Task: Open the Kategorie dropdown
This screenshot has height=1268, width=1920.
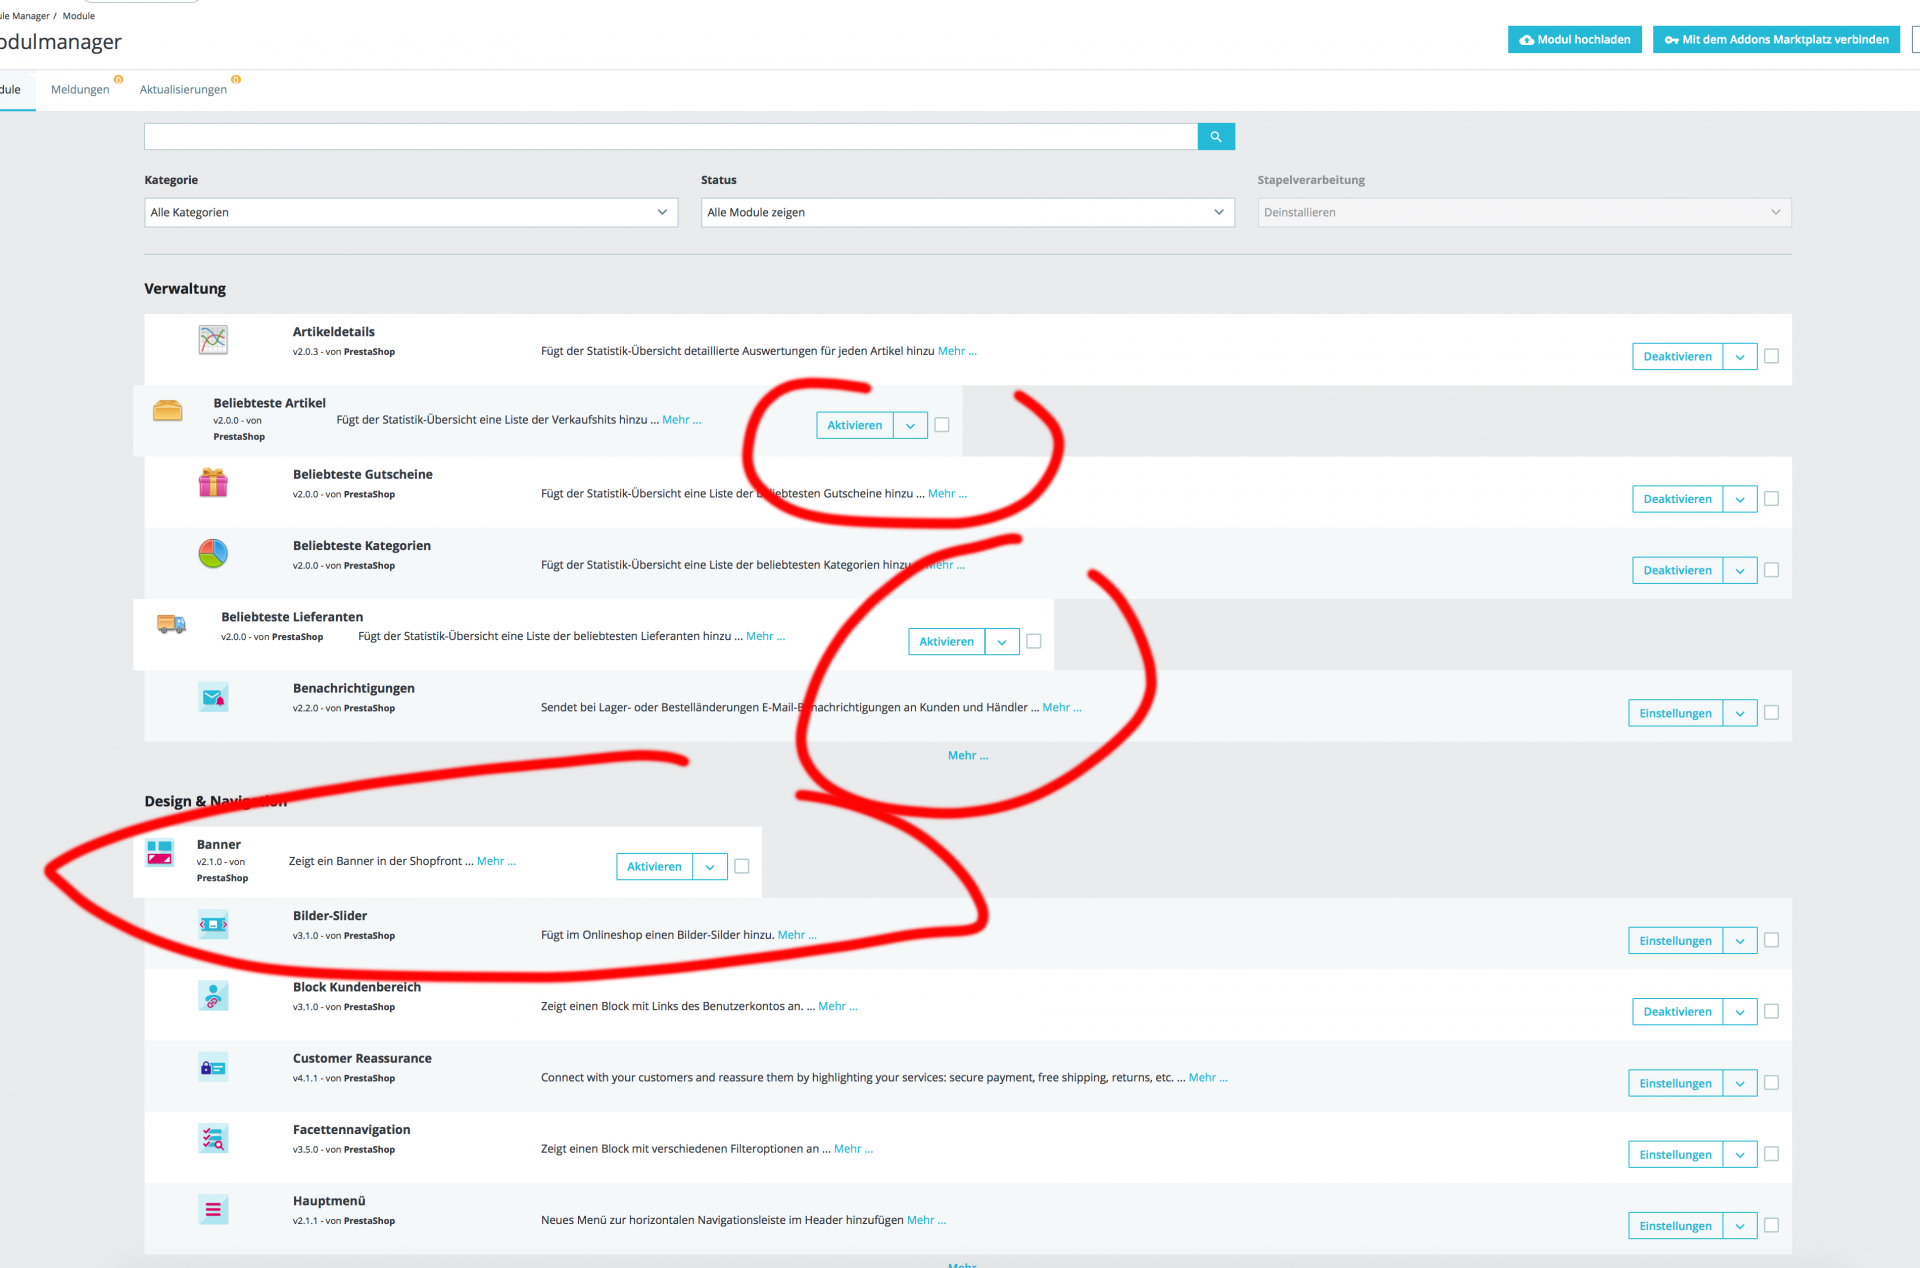Action: 410,212
